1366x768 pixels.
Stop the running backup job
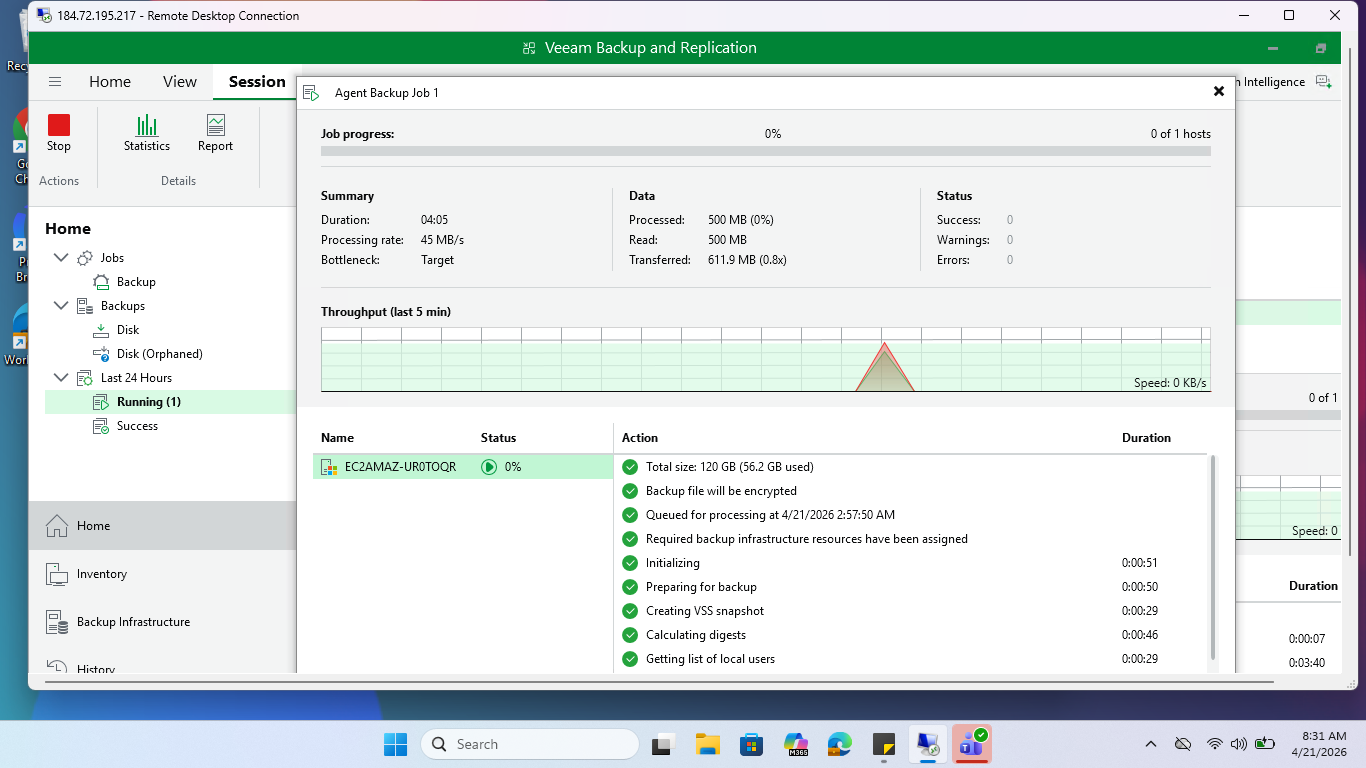point(59,133)
